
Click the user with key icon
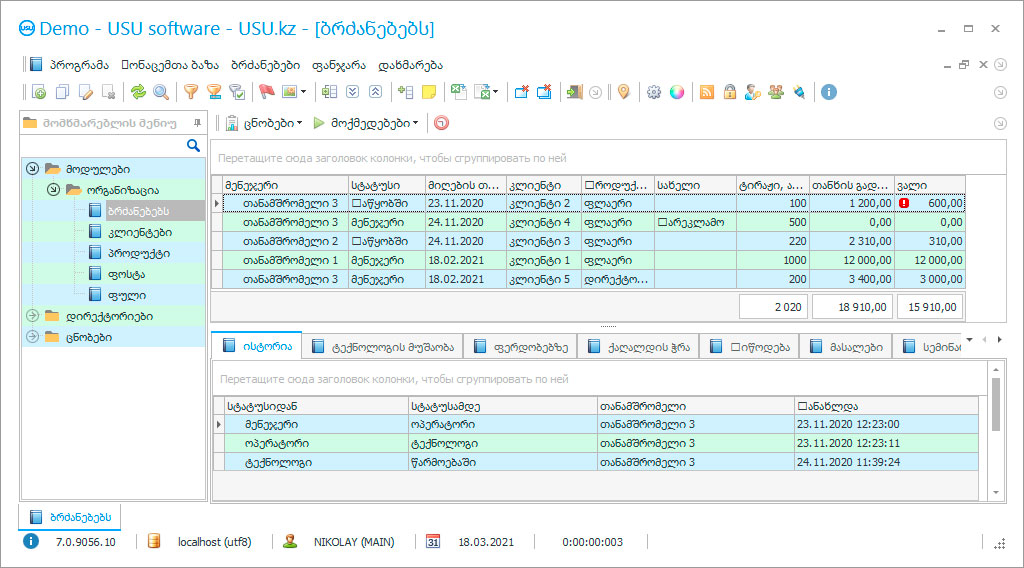tap(752, 92)
